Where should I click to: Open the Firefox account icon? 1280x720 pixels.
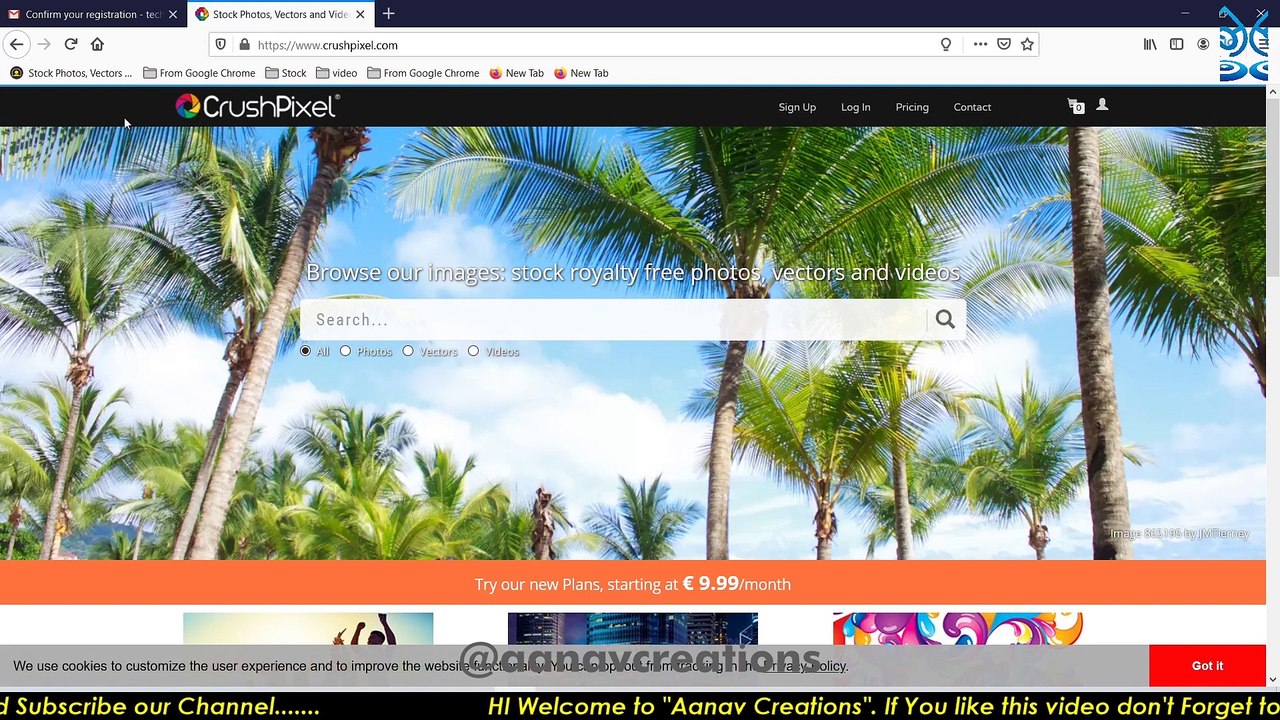[1203, 44]
